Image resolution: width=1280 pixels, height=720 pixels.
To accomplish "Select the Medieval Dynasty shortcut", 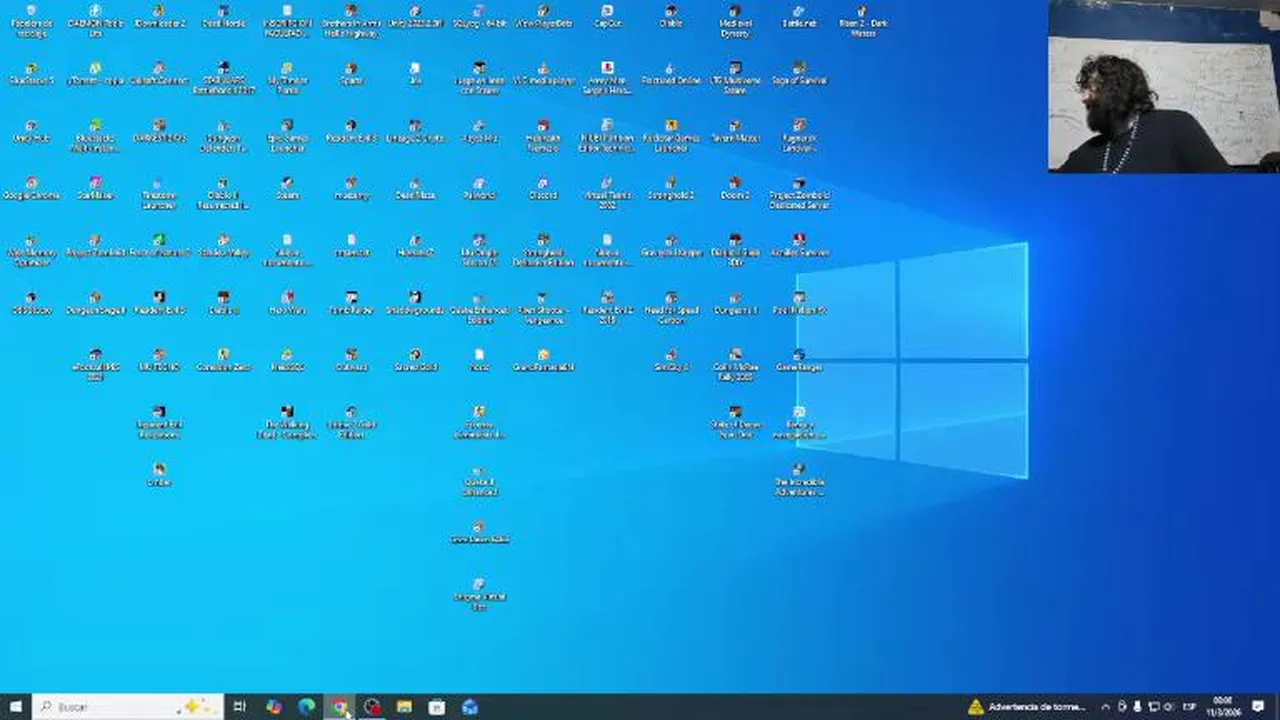I will [735, 20].
